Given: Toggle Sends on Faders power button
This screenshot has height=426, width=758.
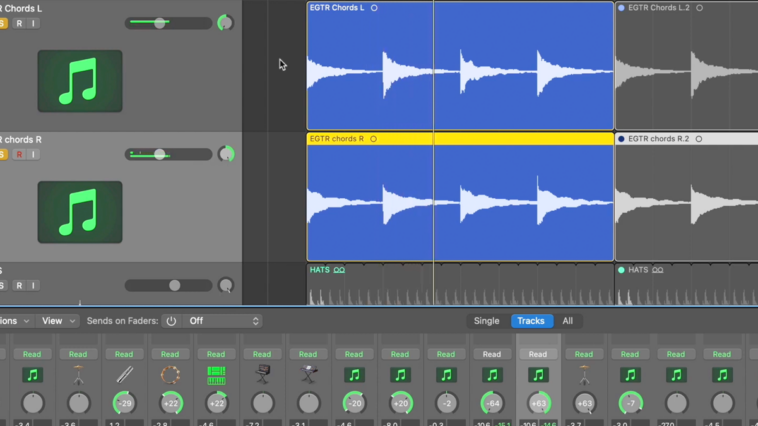Looking at the screenshot, I should (171, 321).
